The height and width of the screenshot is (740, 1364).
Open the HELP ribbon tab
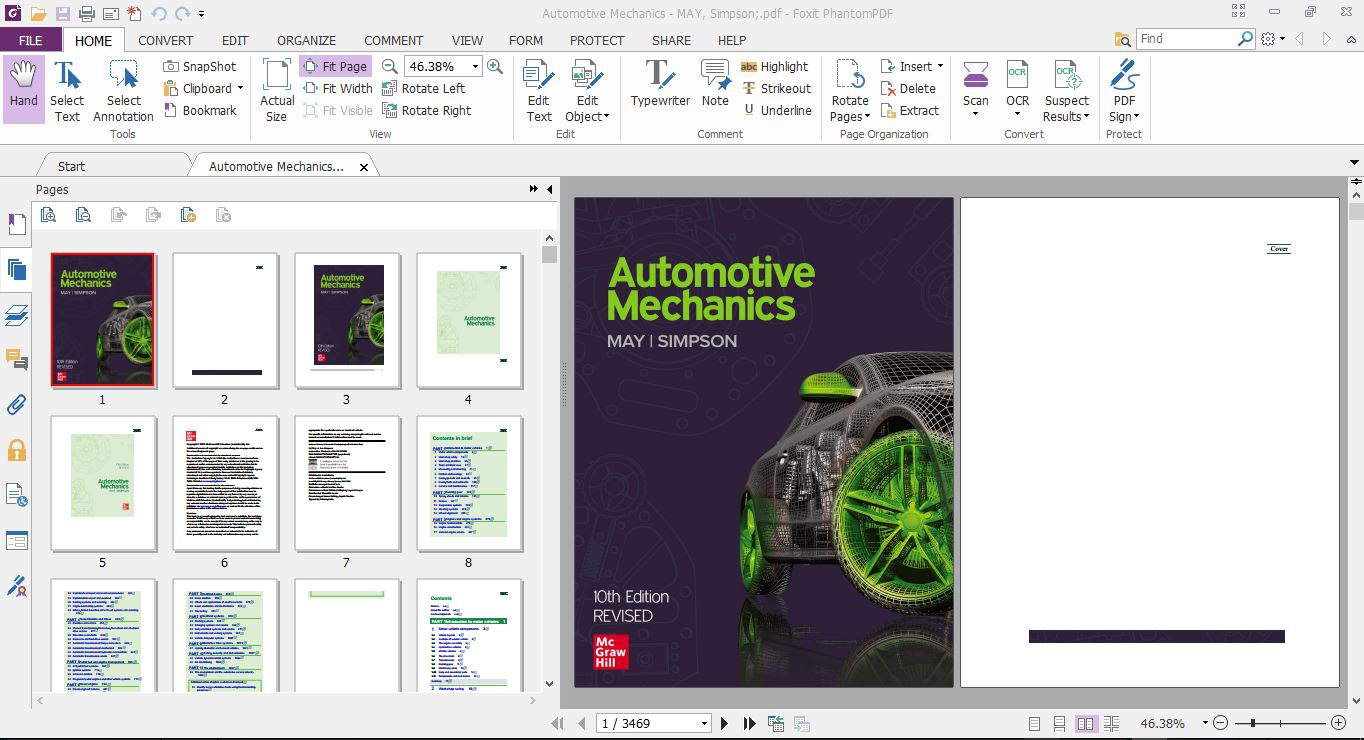click(732, 40)
